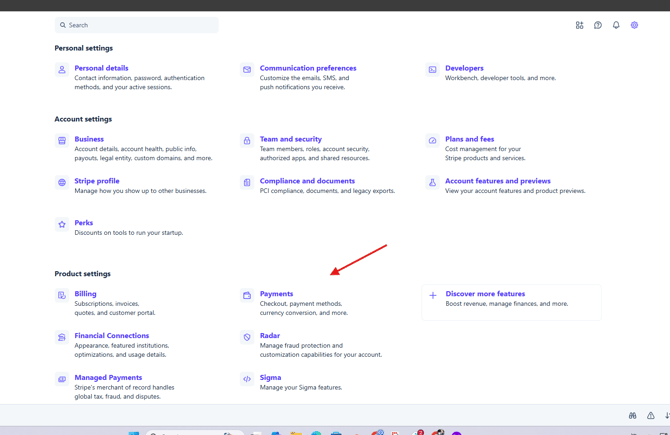
Task: Click the person icon beside Personal details
Action: tap(62, 69)
